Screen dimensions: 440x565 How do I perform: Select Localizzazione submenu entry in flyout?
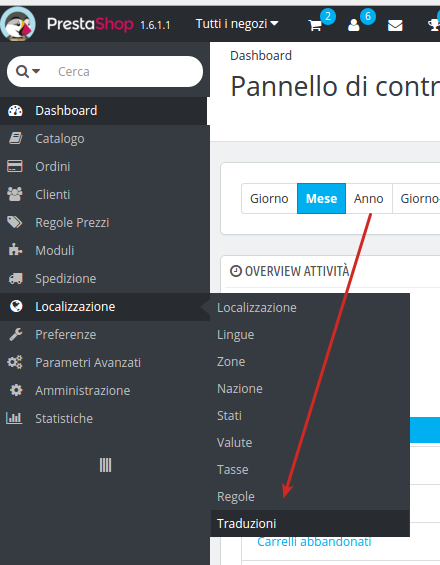click(x=310, y=308)
